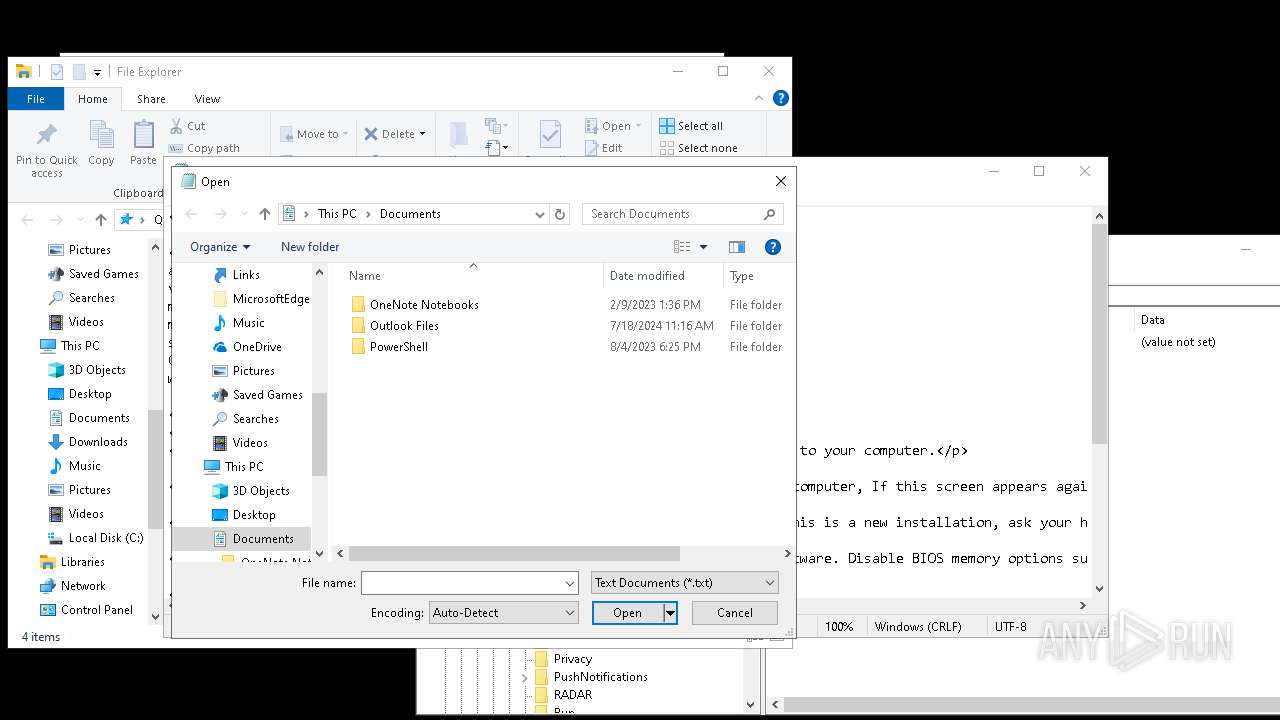Click Select none in File Explorer ribbon
The image size is (1280, 720).
click(x=698, y=148)
